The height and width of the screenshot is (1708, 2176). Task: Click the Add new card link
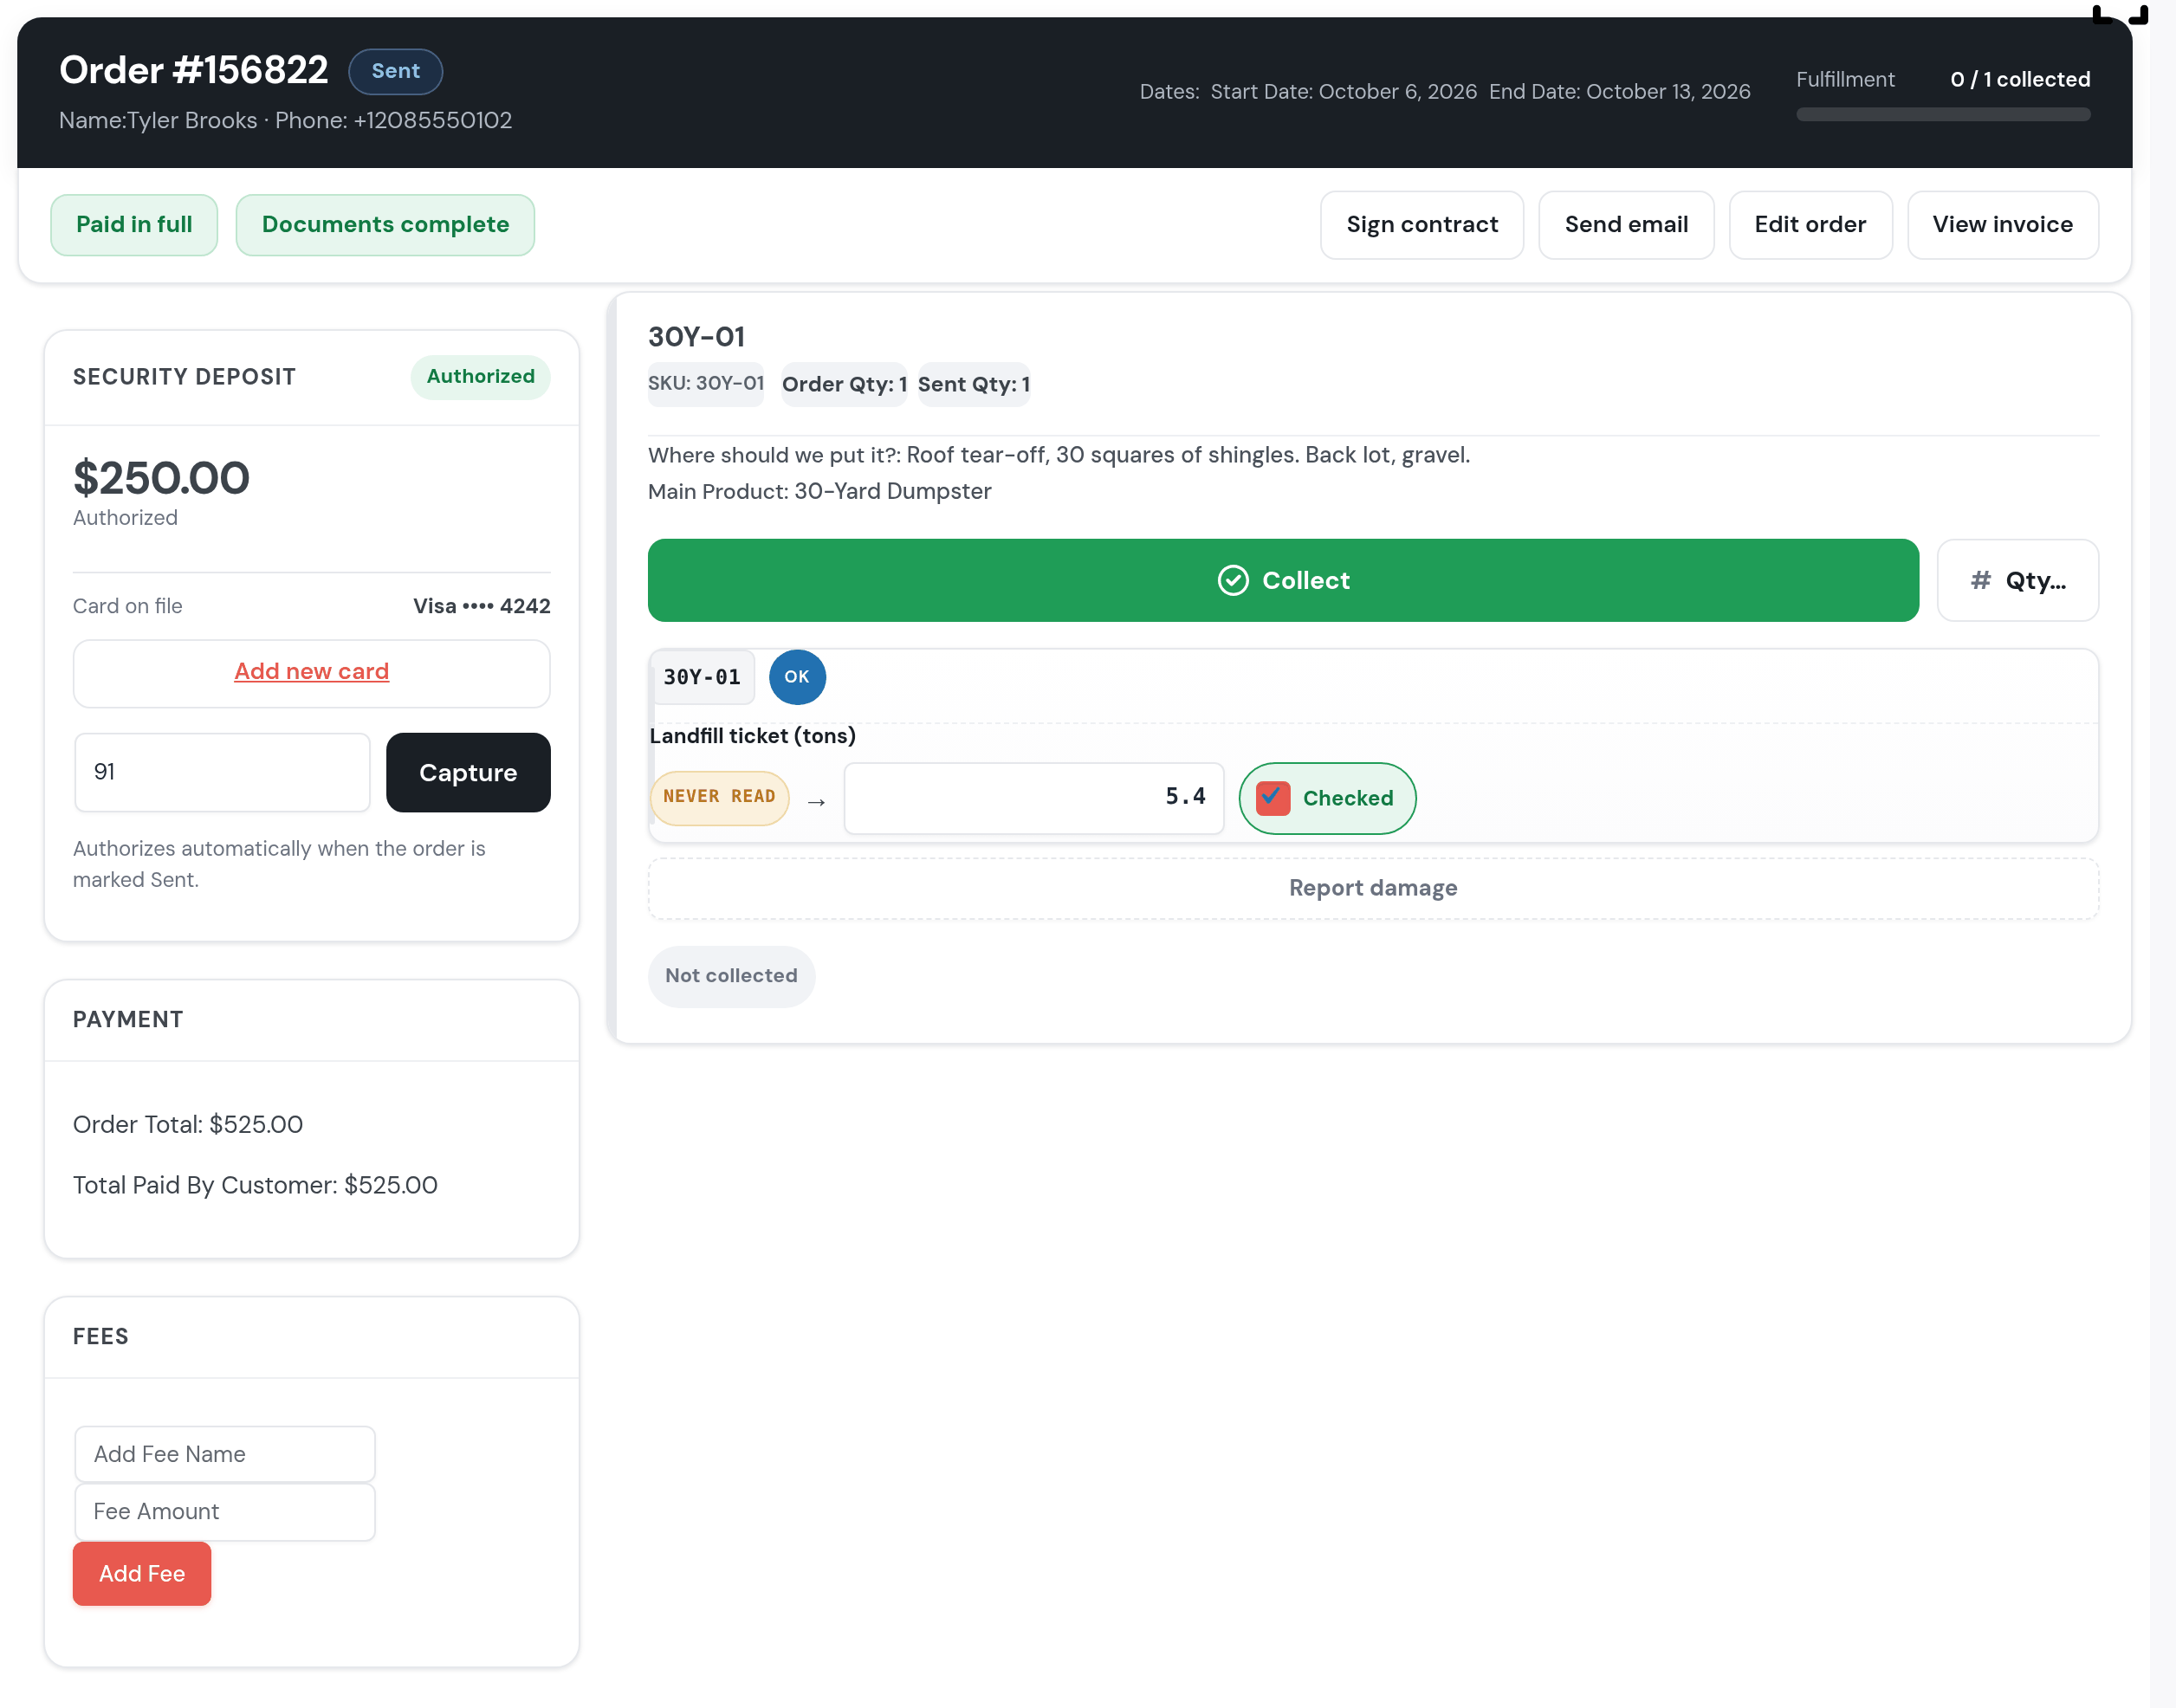pyautogui.click(x=311, y=671)
